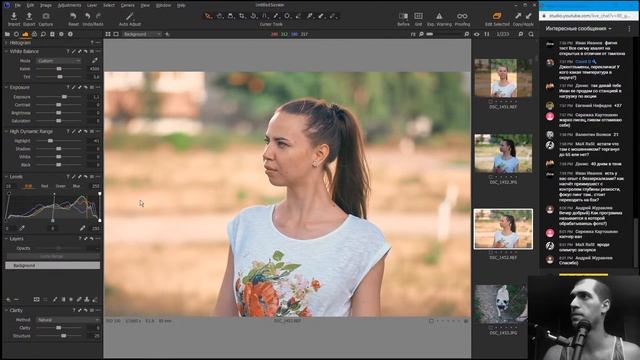640x360 pixels.
Task: Open the Background layer selector dropdown
Action: (x=142, y=34)
